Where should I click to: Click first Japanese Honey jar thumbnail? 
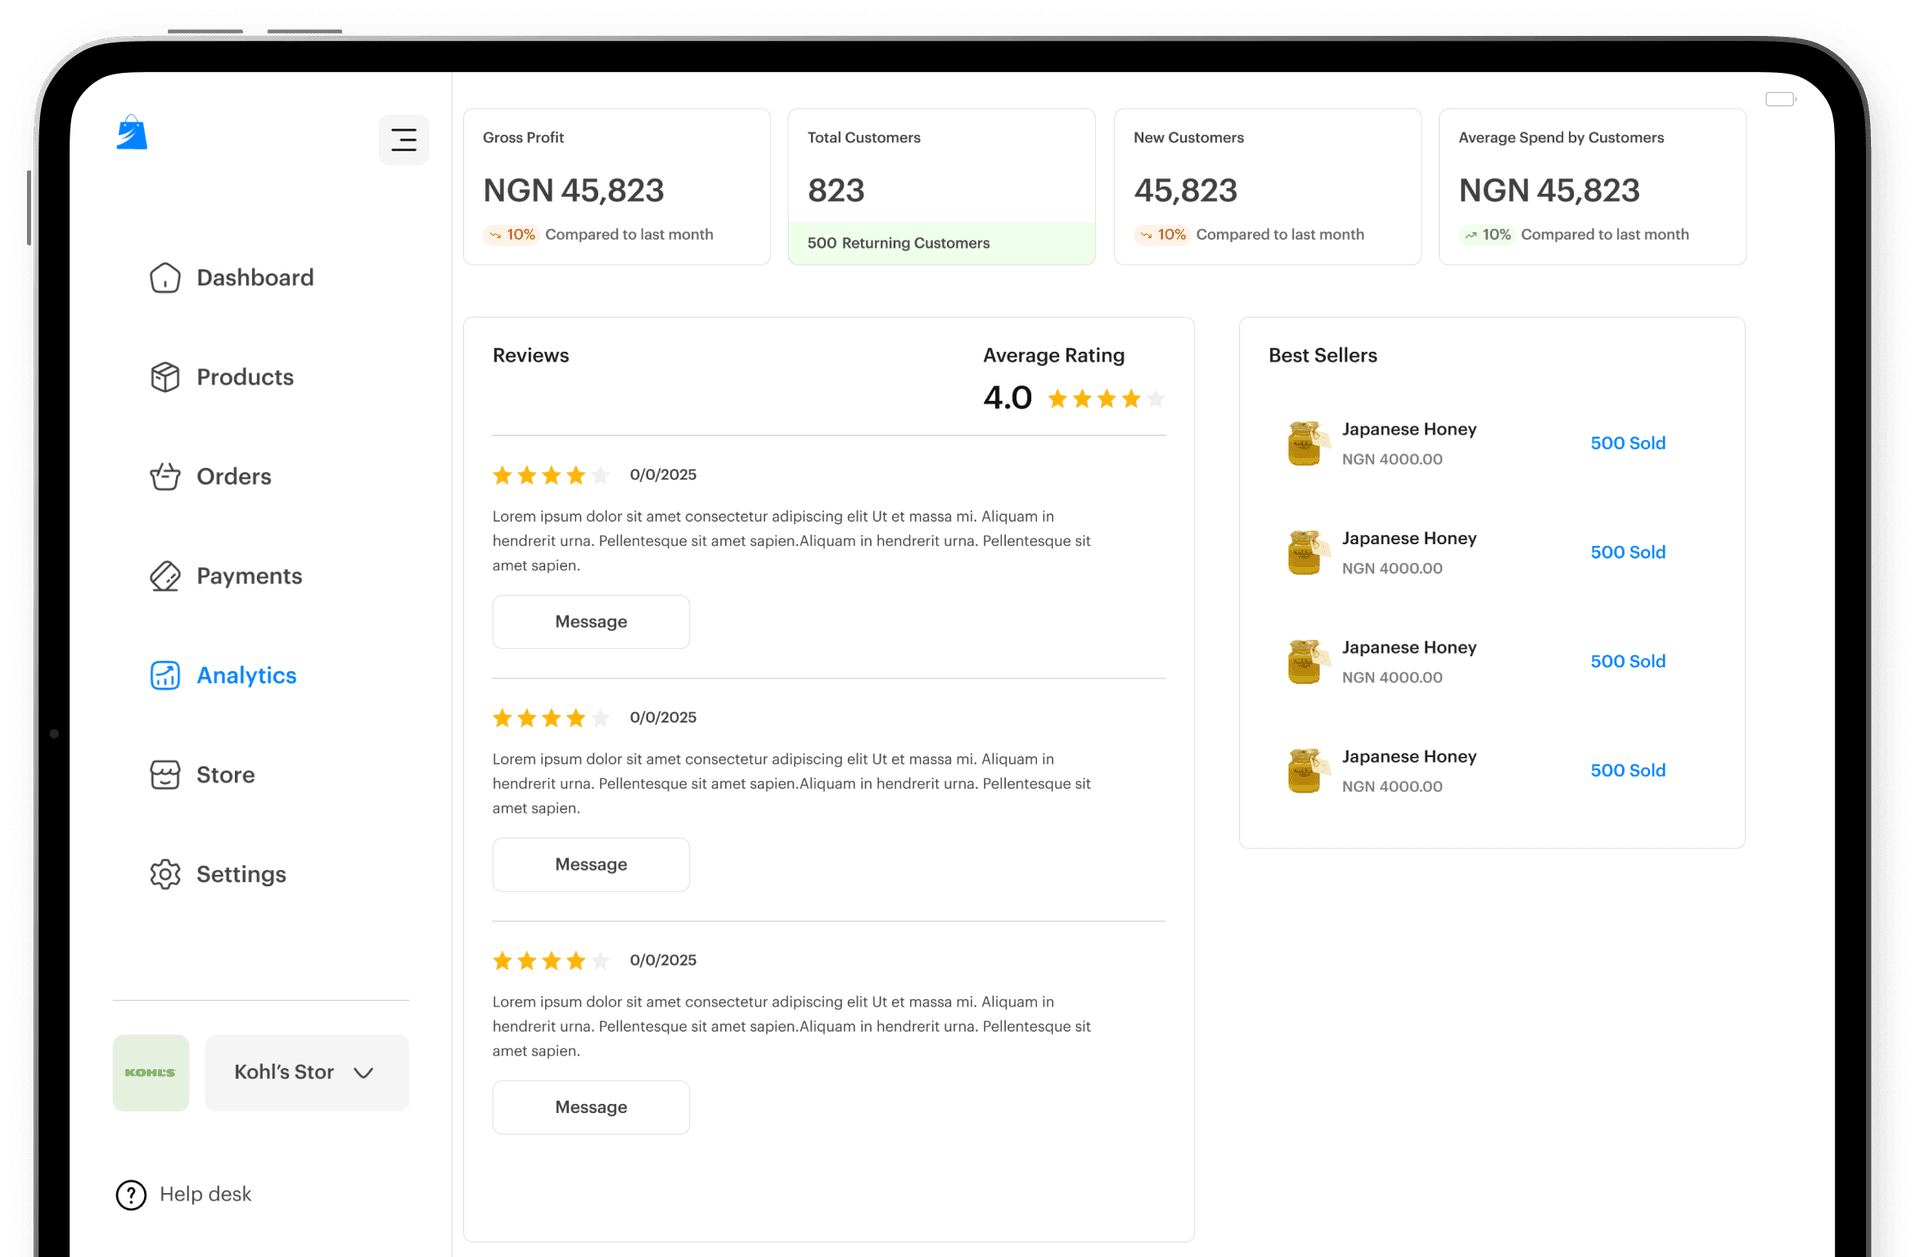click(1305, 443)
